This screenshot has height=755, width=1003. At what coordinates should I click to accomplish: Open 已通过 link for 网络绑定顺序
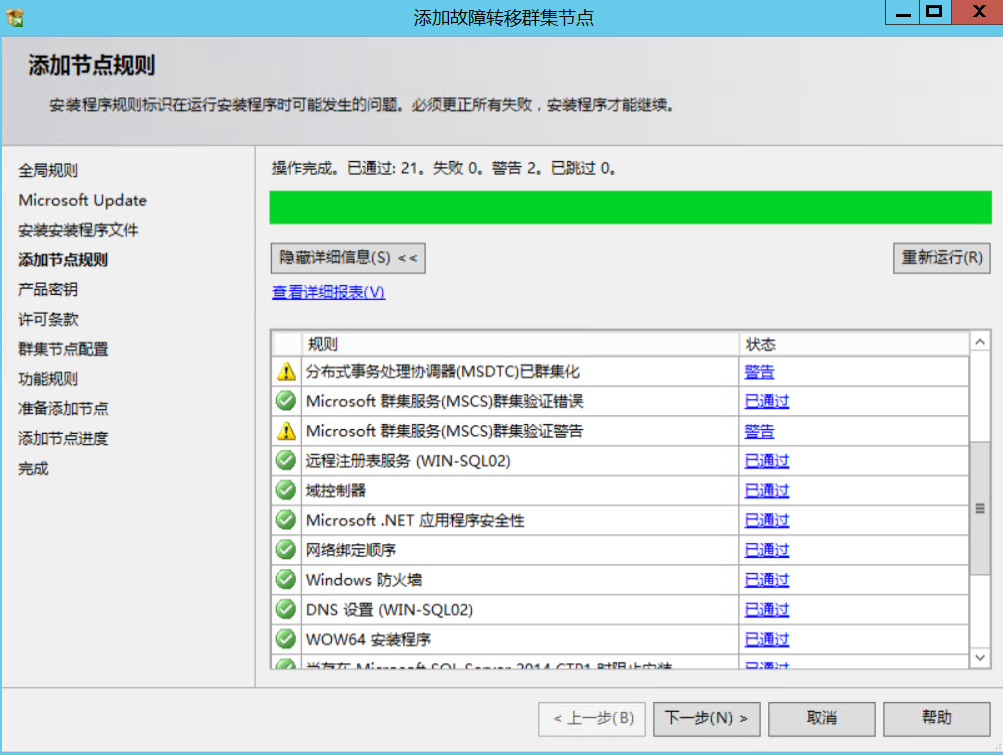[x=767, y=550]
